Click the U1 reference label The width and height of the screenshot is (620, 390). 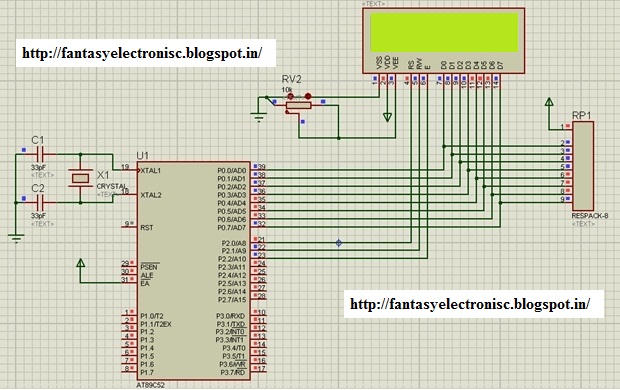tap(142, 155)
